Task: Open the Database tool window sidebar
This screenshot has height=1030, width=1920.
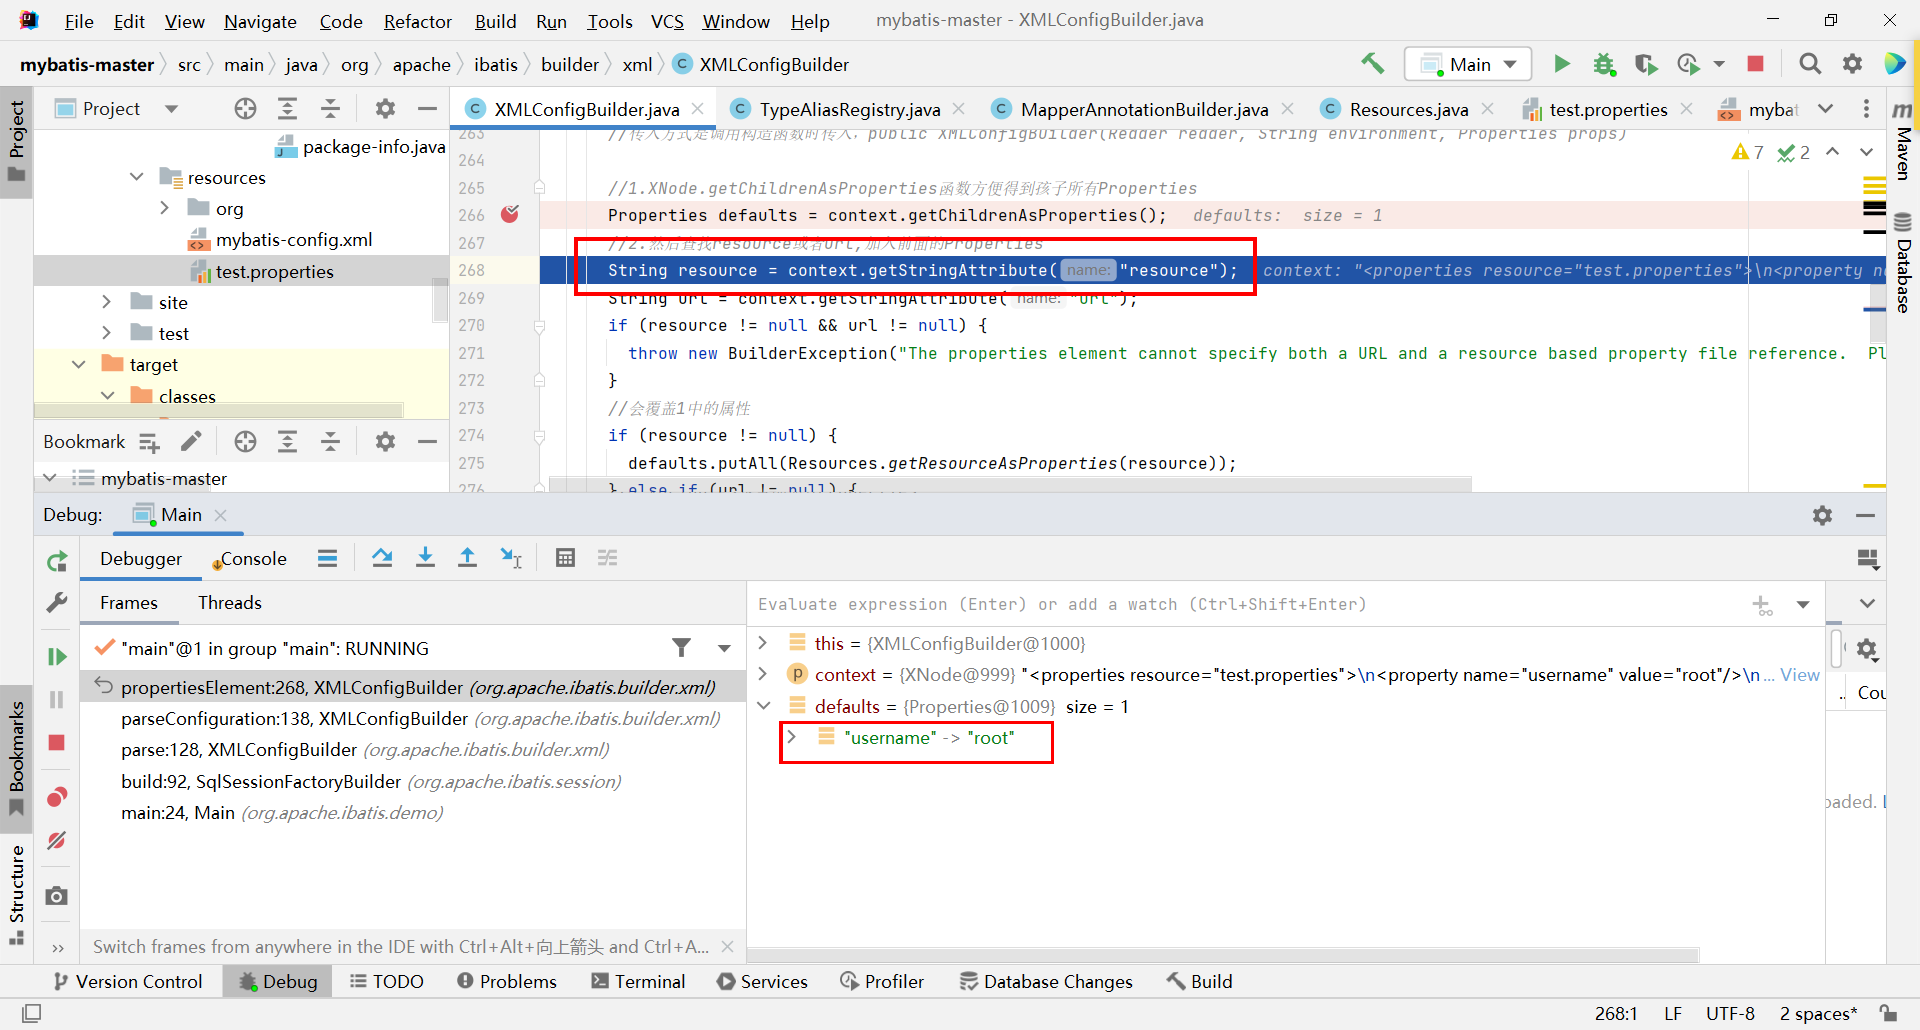Action: [x=1903, y=263]
